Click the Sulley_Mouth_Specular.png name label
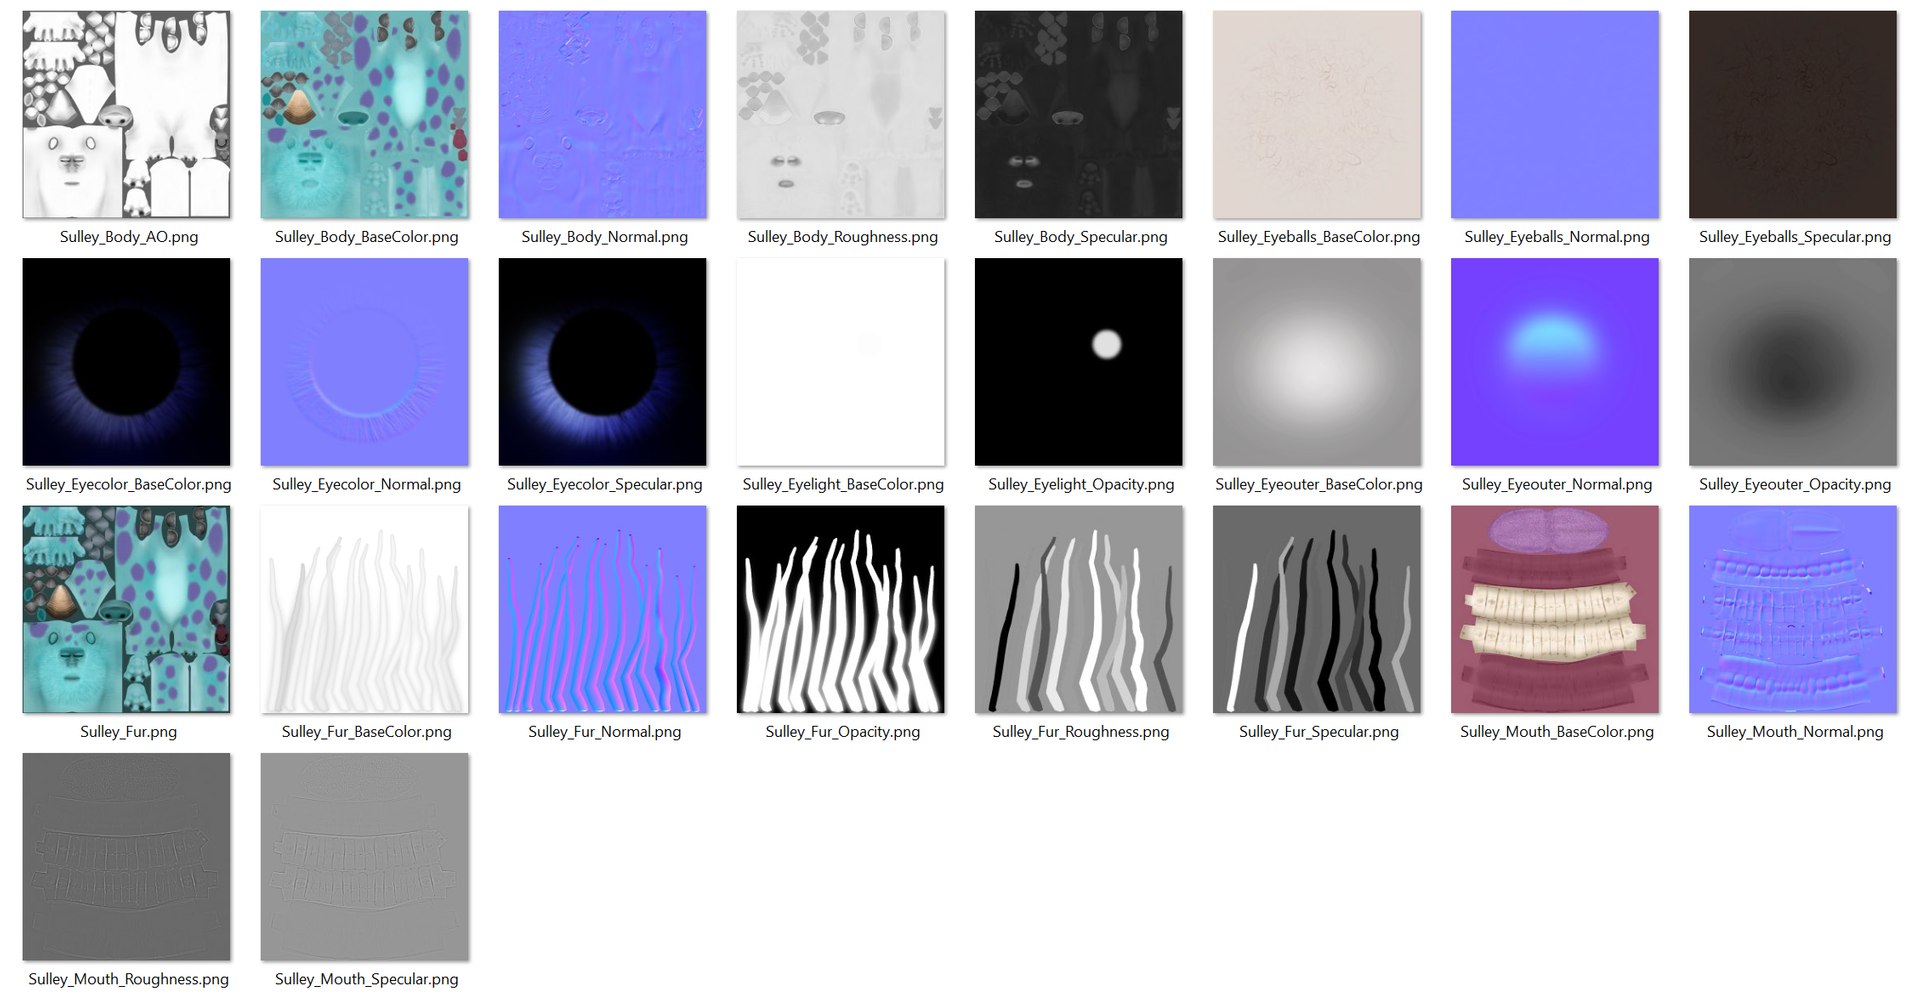Viewport: 1920px width, 1006px height. pyautogui.click(x=367, y=979)
